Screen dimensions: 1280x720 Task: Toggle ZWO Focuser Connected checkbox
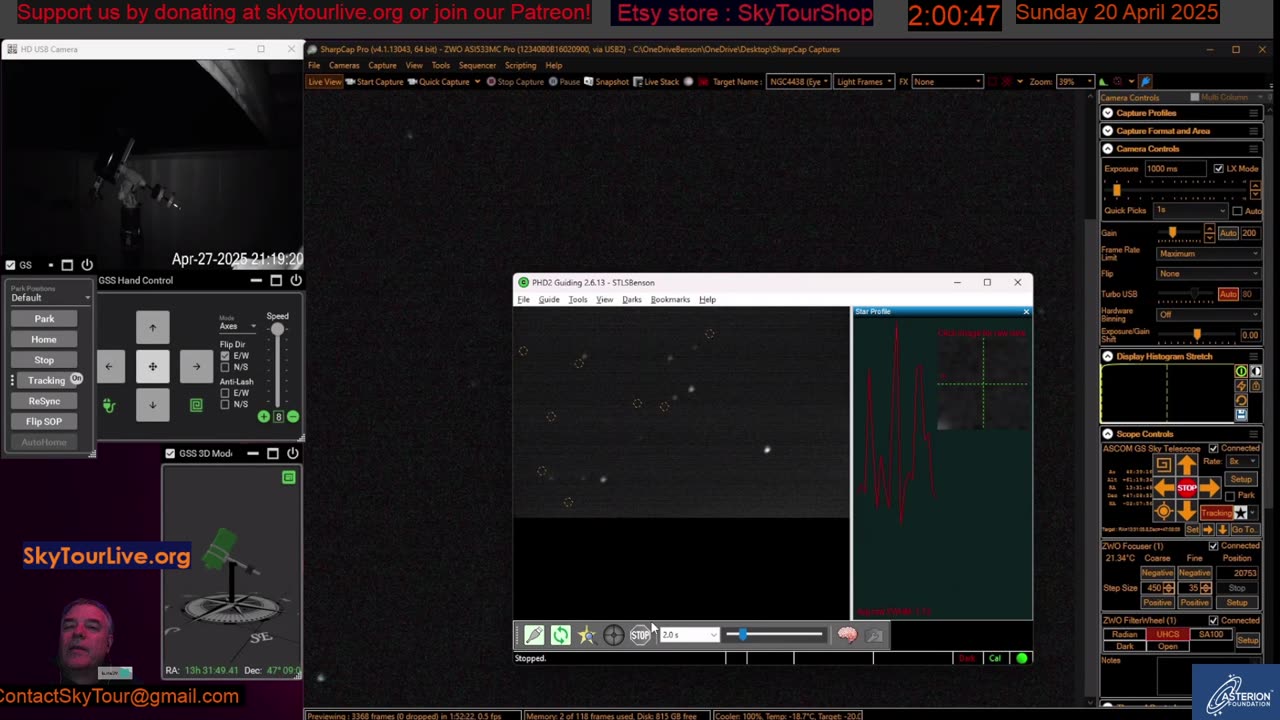(x=1213, y=546)
